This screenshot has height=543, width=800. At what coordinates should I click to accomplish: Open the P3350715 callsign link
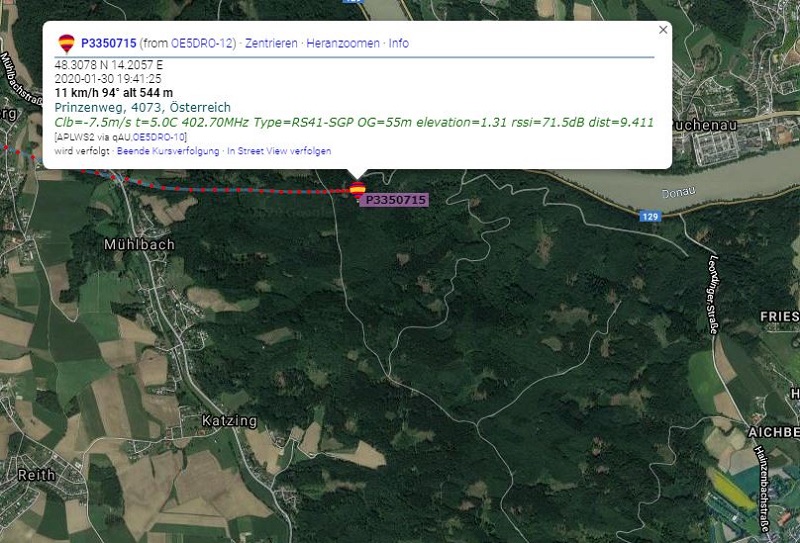(x=109, y=43)
